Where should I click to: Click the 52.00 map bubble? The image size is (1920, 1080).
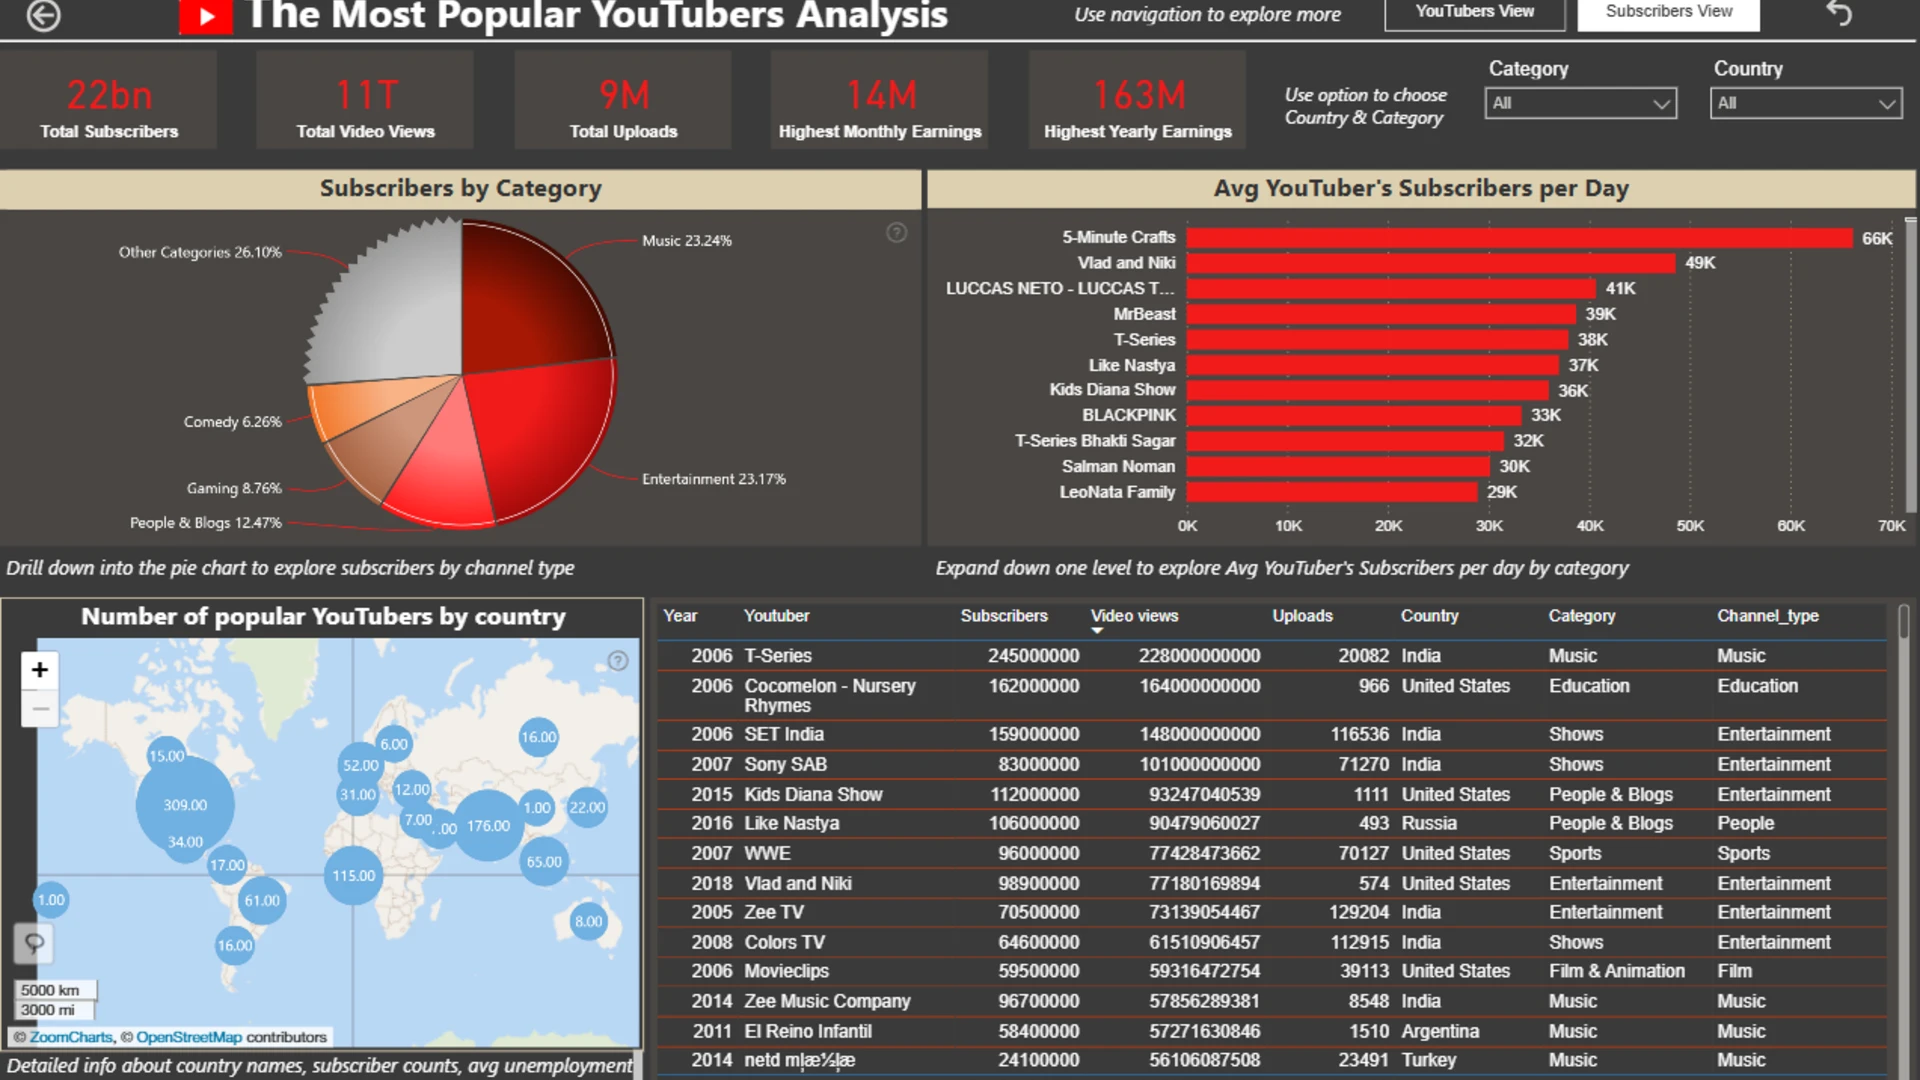tap(361, 765)
